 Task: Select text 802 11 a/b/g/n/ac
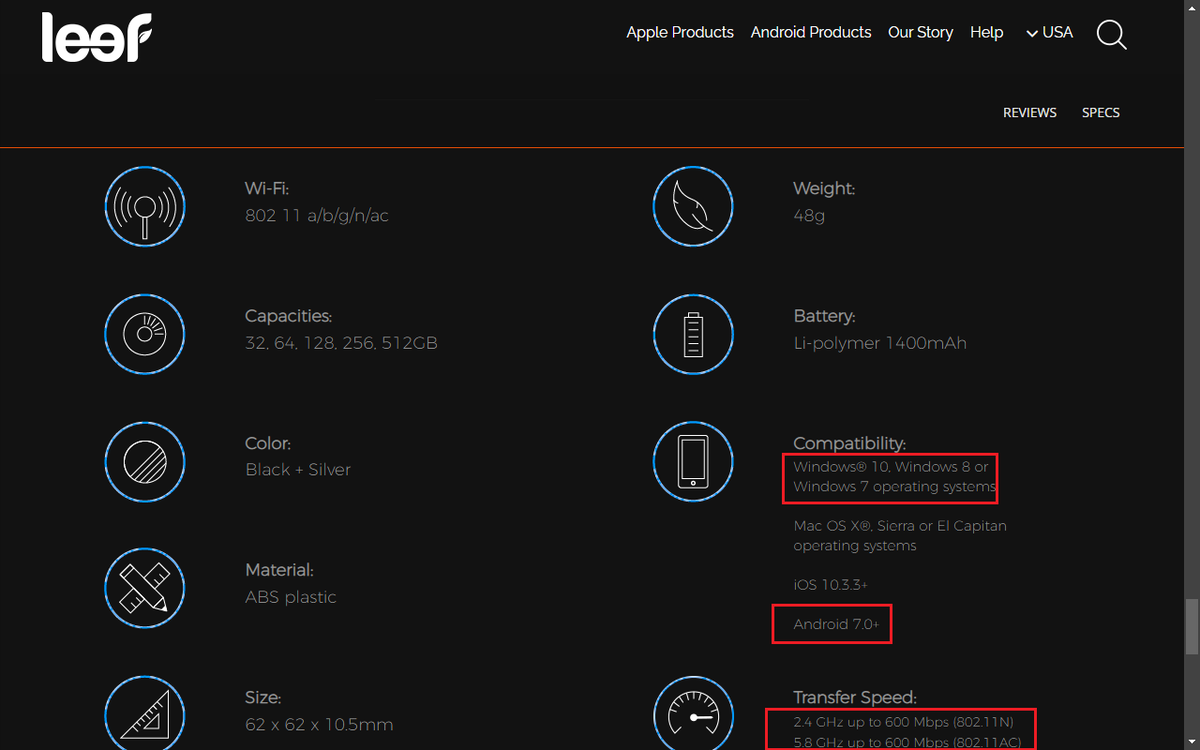click(317, 215)
